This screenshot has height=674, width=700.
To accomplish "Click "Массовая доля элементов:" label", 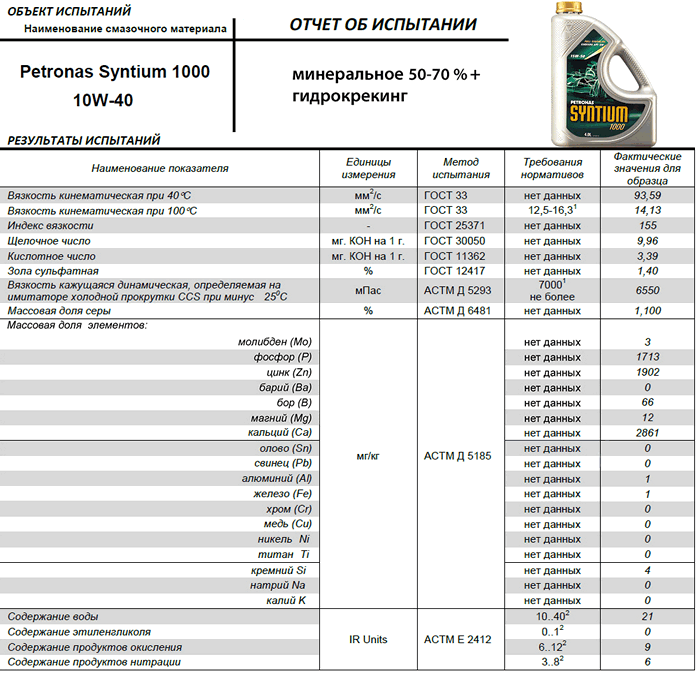I will [77, 325].
